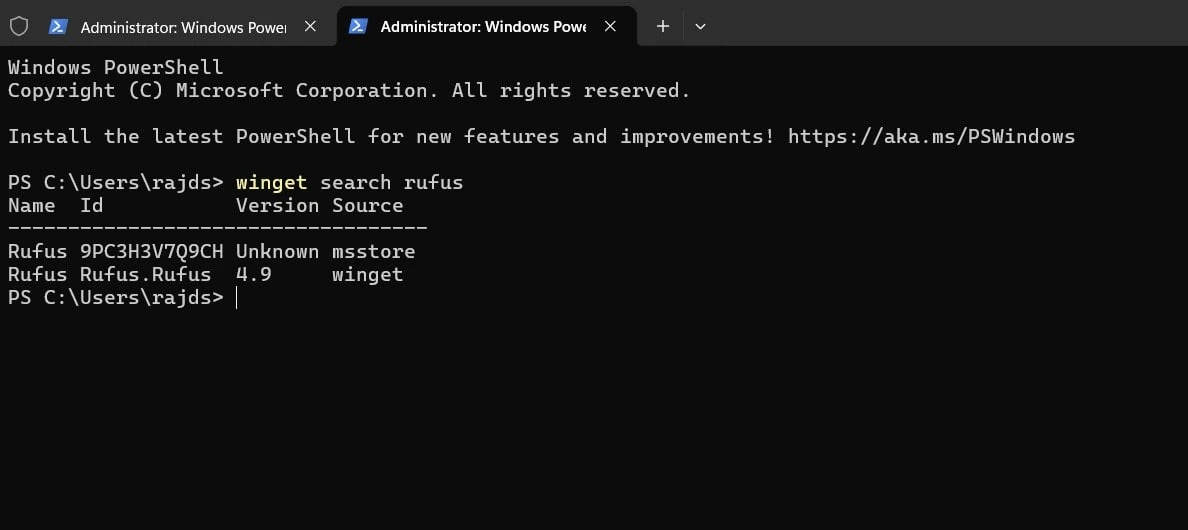The height and width of the screenshot is (530, 1188).
Task: Click the 'Source' column header text
Action: pos(367,206)
